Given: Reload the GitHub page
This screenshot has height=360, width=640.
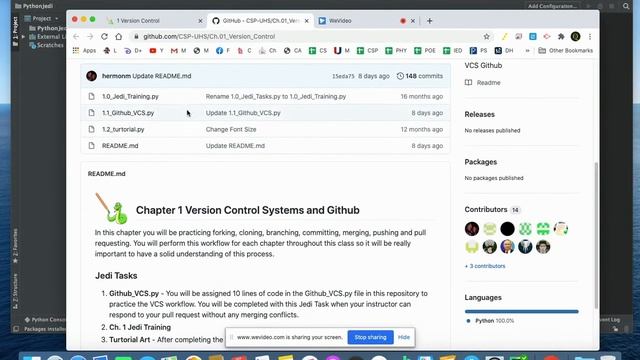Looking at the screenshot, I should click(104, 37).
